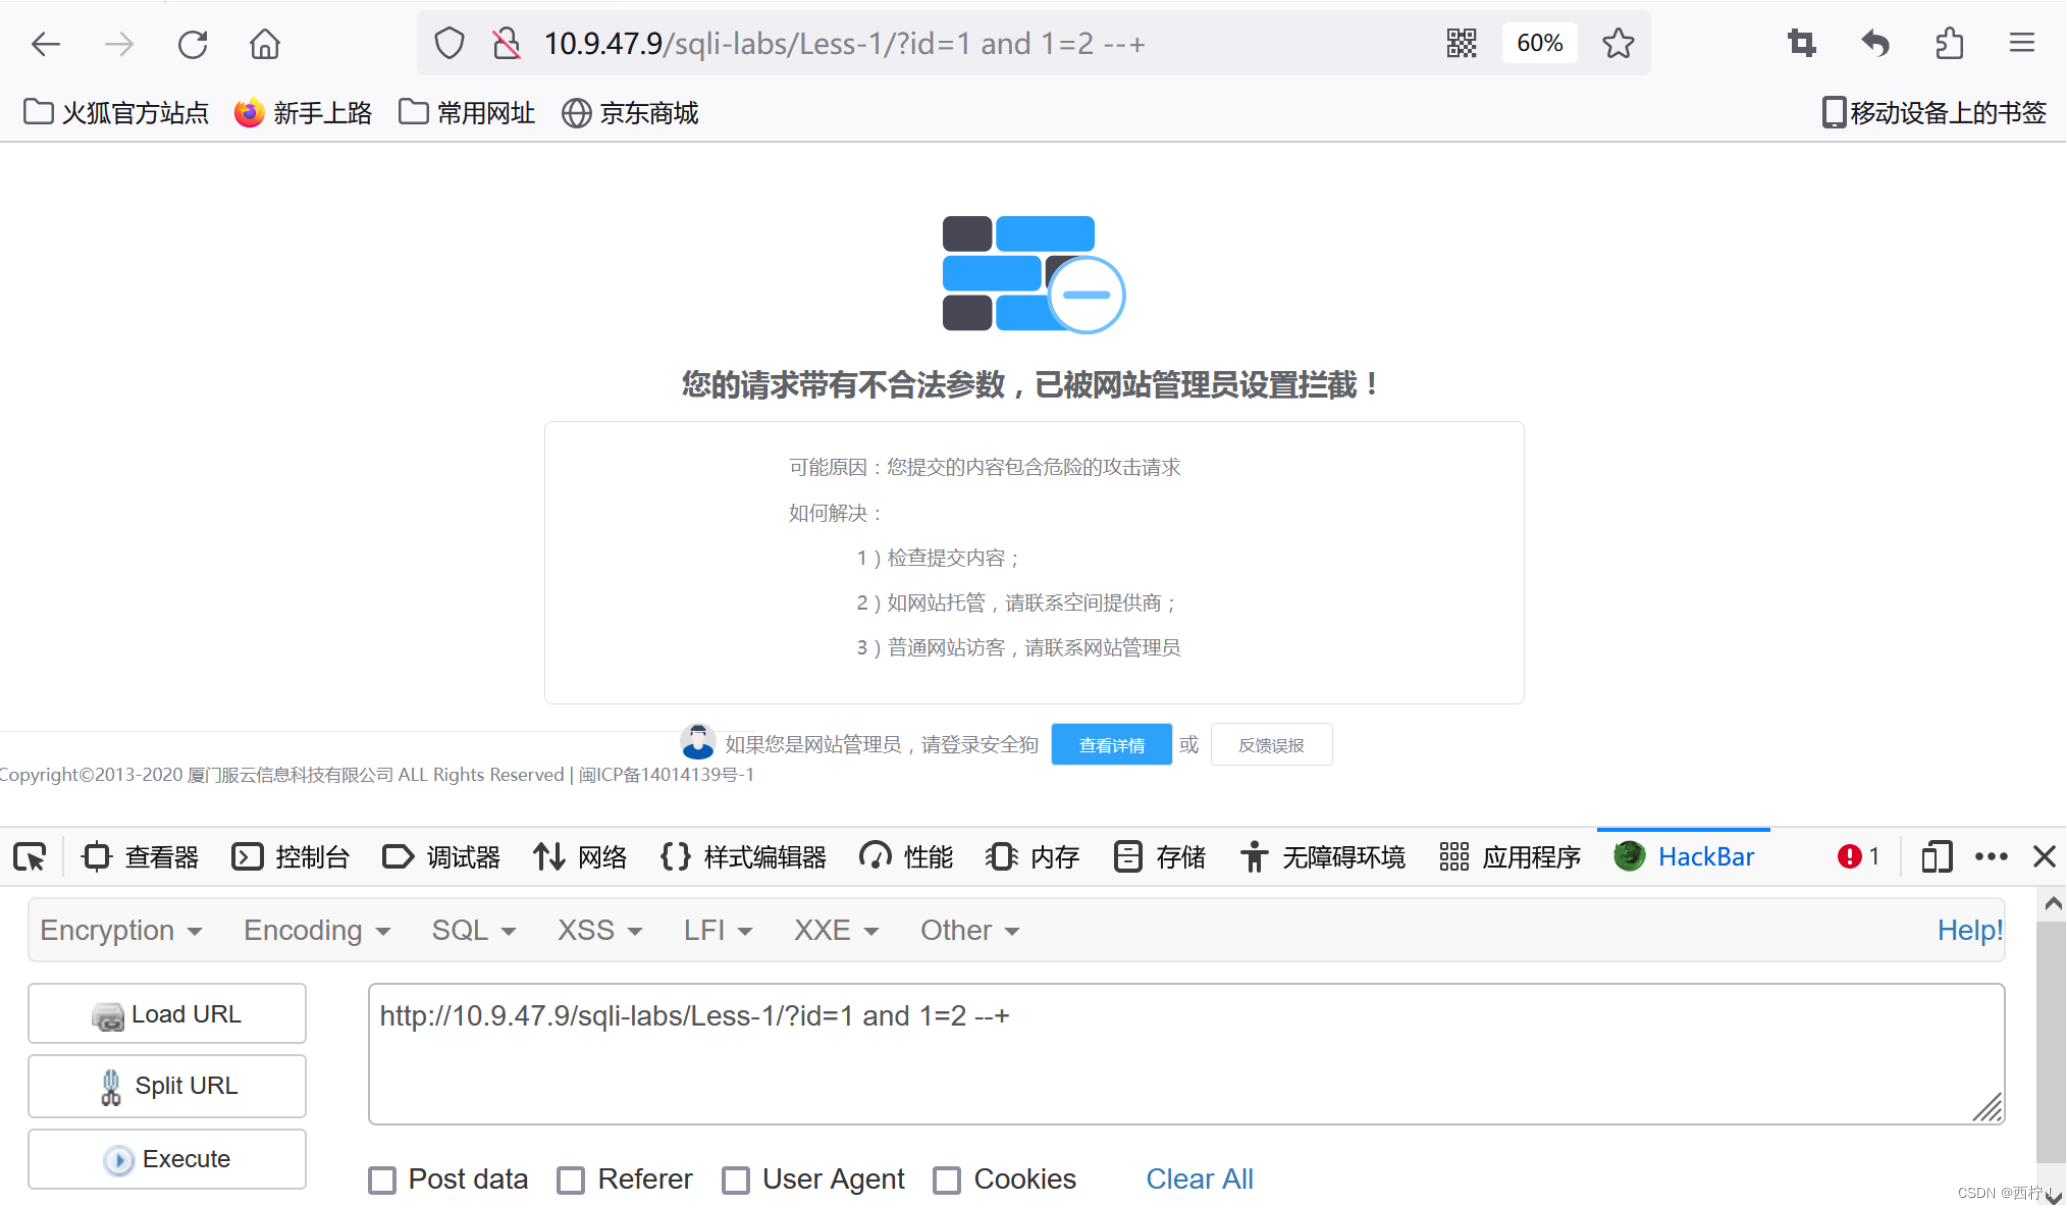The width and height of the screenshot is (2067, 1209).
Task: Tick the Cookies checkbox
Action: pyautogui.click(x=947, y=1180)
